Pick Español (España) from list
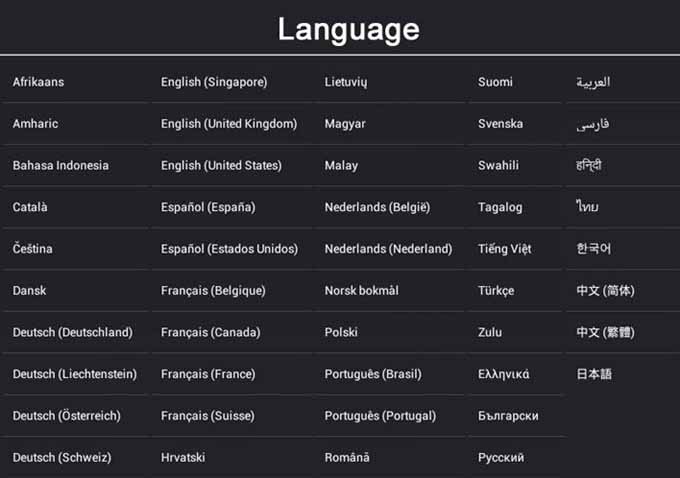This screenshot has width=680, height=478. 208,207
